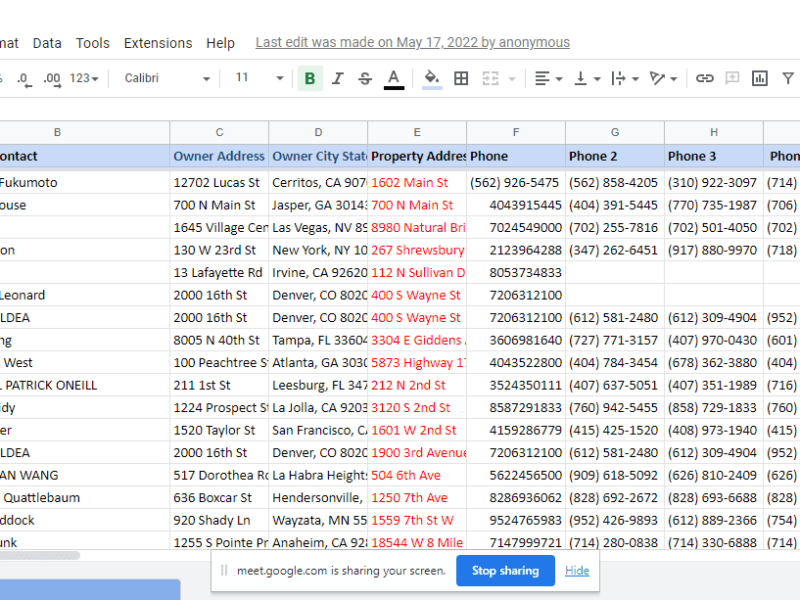Open the font size 11 dropdown
800x600 pixels.
[259, 78]
